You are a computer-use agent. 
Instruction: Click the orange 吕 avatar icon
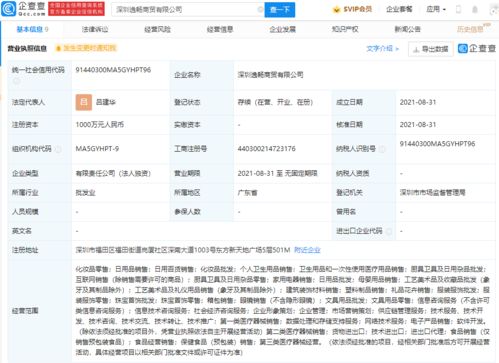pyautogui.click(x=84, y=102)
